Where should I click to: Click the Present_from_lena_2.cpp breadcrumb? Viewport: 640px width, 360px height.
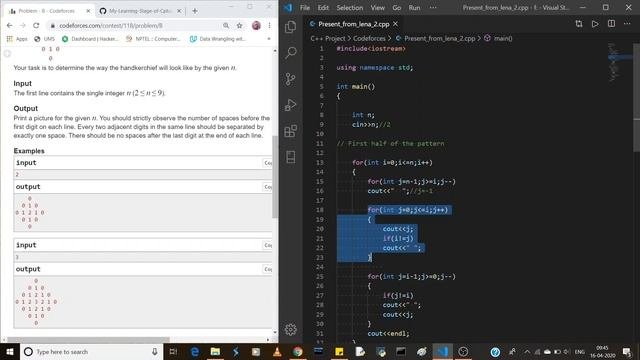pos(440,38)
